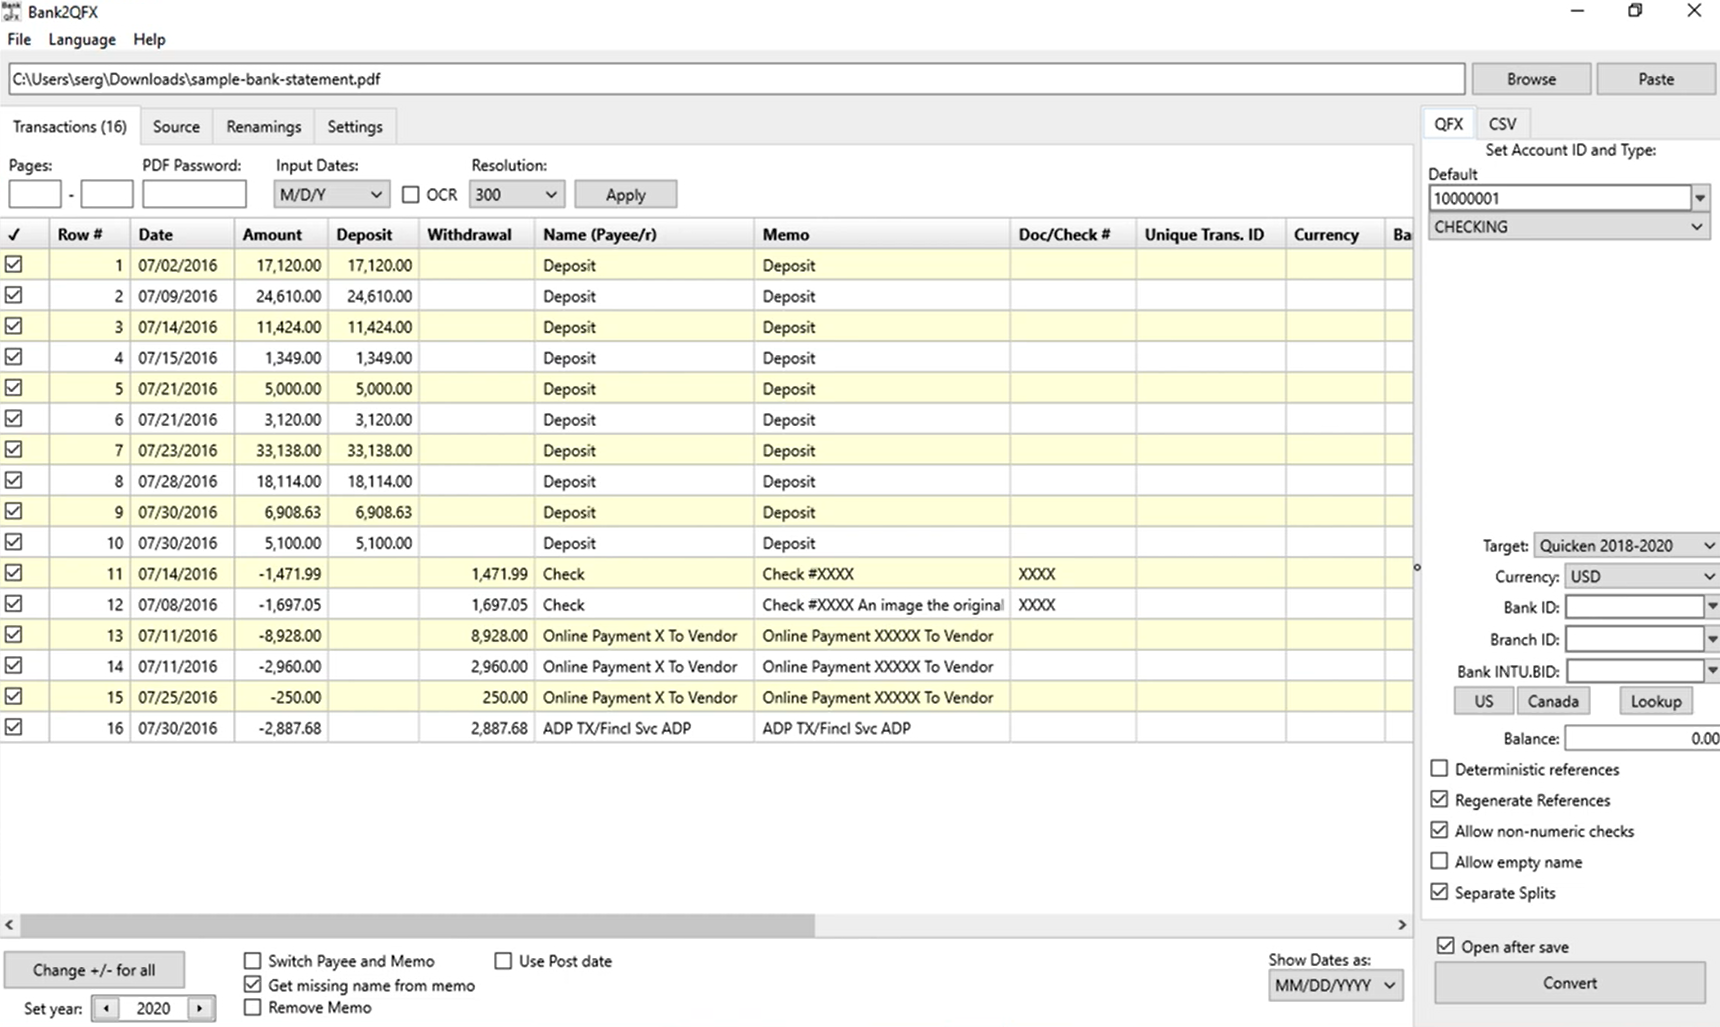Expand the Default account ID dropdown arrow

[1700, 198]
